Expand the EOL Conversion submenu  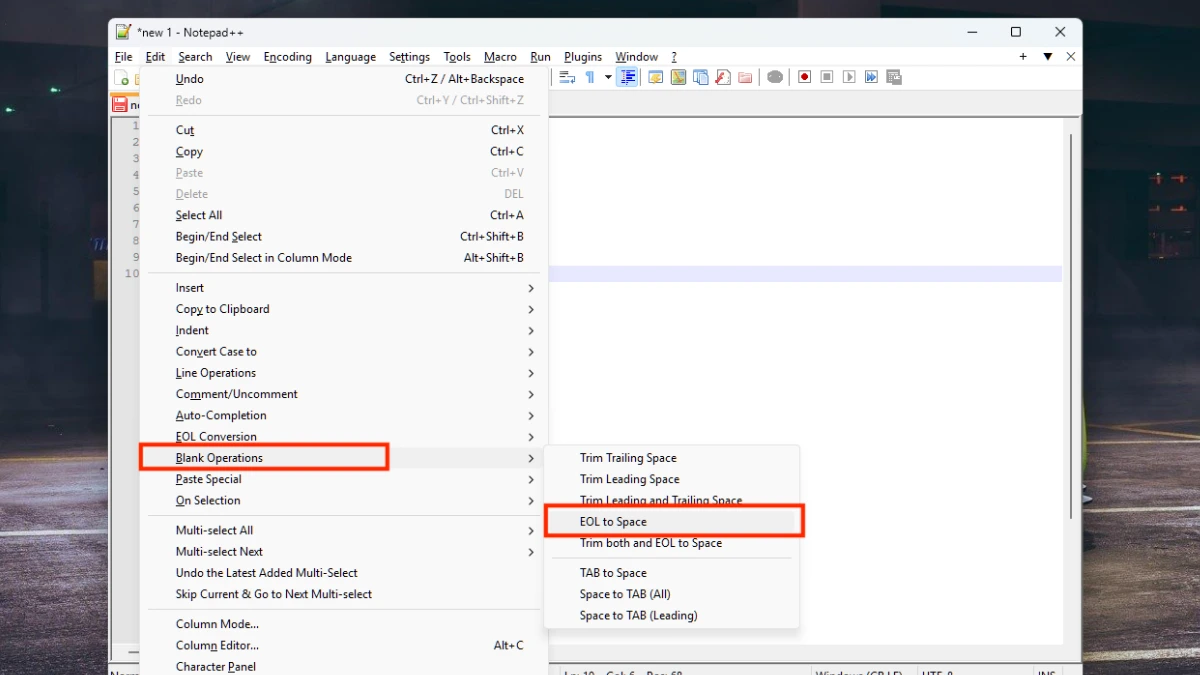(344, 437)
